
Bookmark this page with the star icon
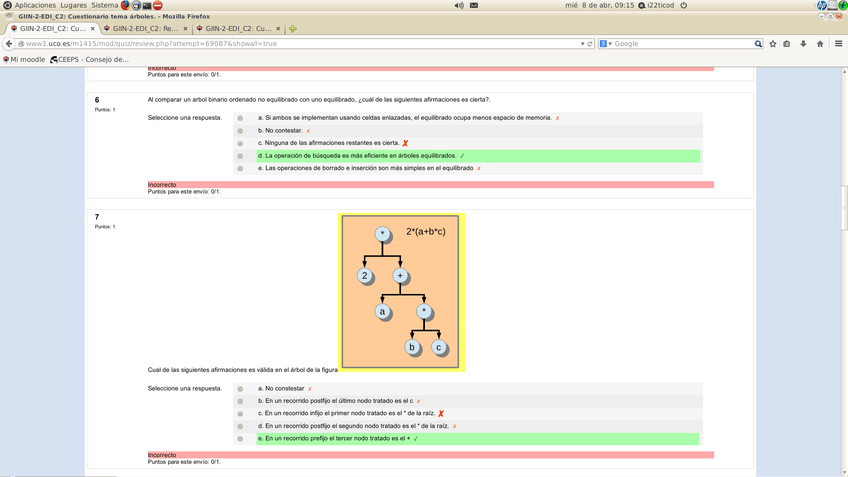click(773, 44)
